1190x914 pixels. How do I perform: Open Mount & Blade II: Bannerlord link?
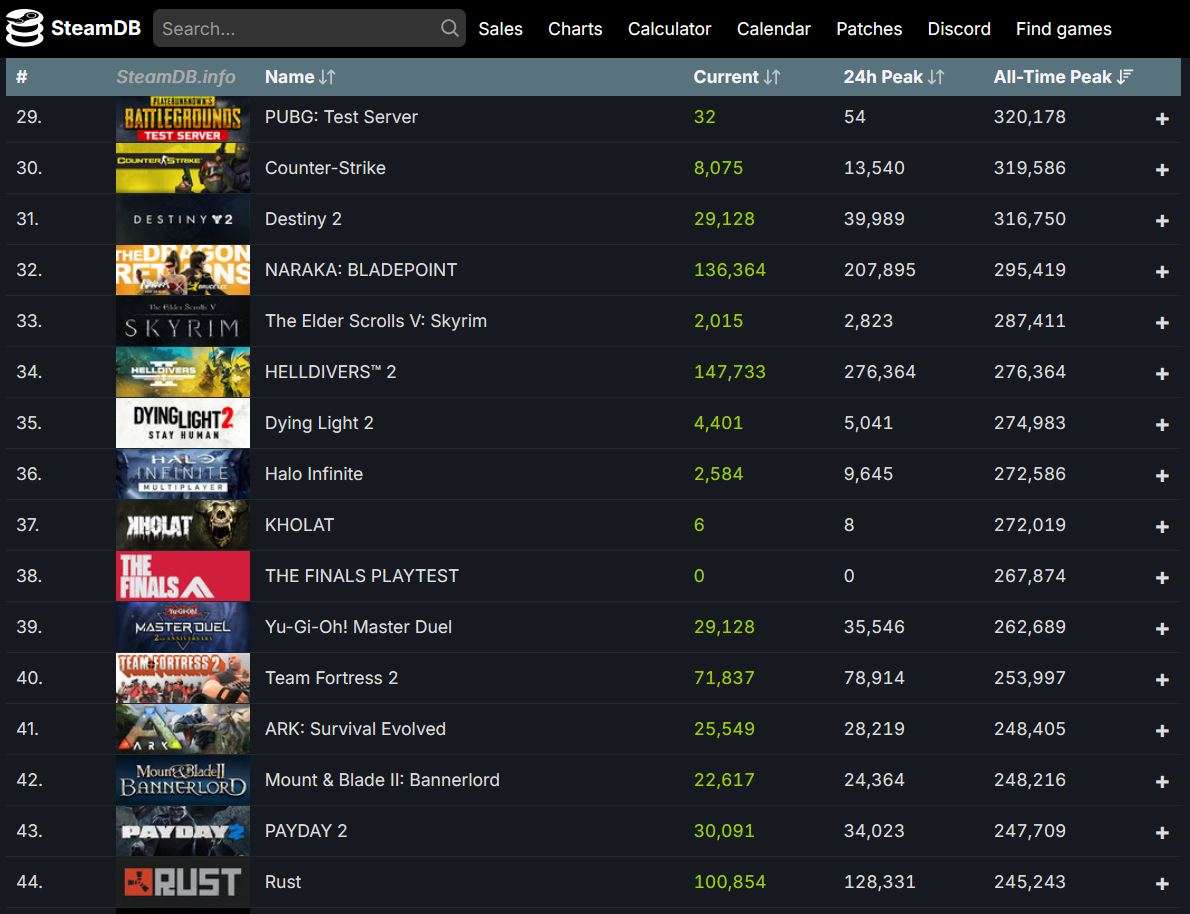[x=382, y=780]
